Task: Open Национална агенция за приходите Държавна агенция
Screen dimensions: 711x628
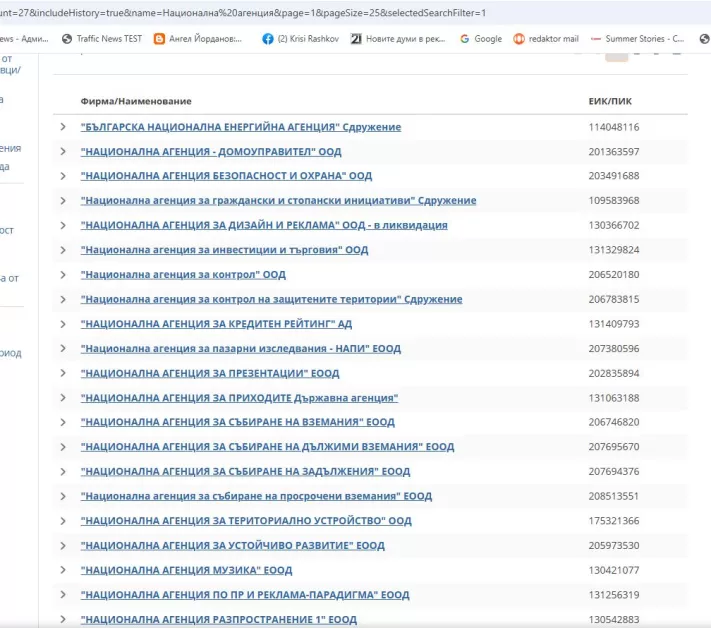Action: tap(239, 398)
